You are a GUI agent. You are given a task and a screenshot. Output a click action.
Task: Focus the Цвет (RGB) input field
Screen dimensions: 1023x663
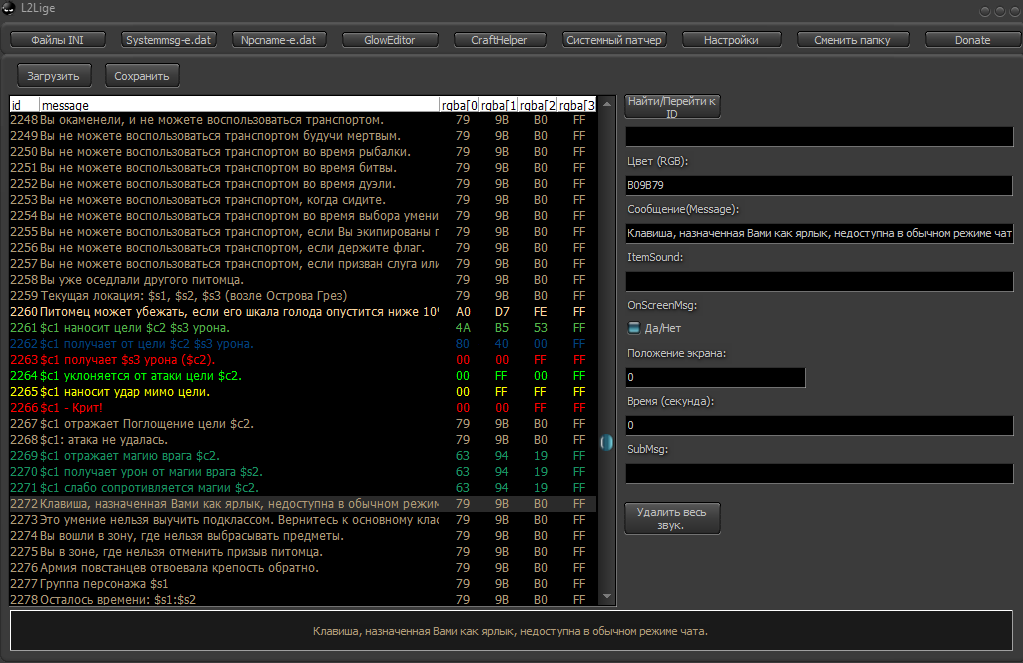click(x=819, y=185)
